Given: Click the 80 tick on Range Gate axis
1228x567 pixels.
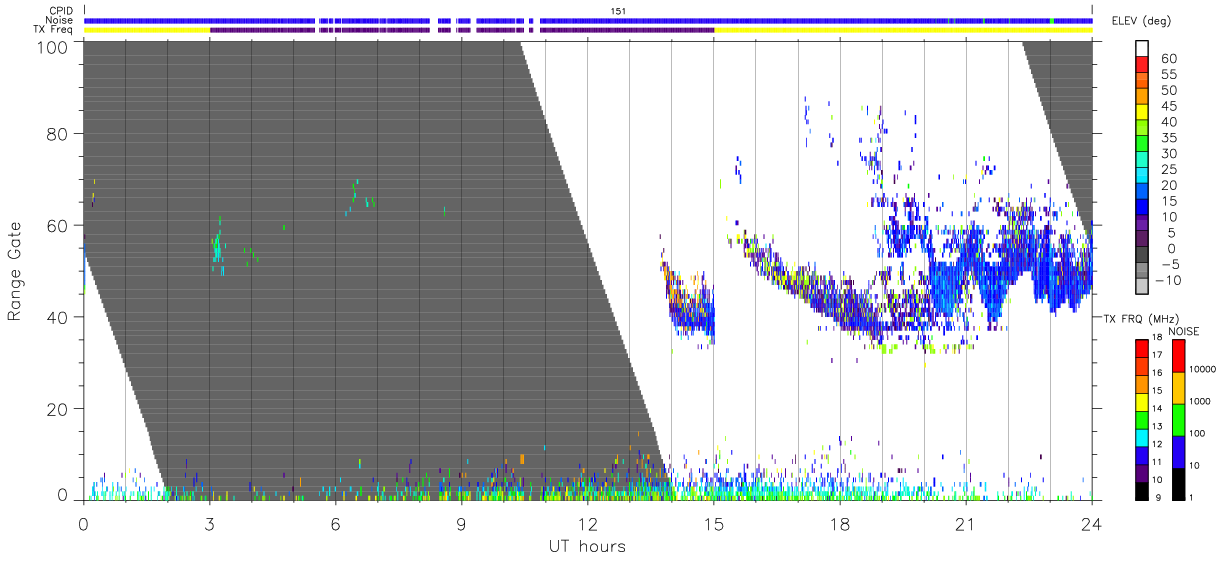Looking at the screenshot, I should click(x=57, y=134).
